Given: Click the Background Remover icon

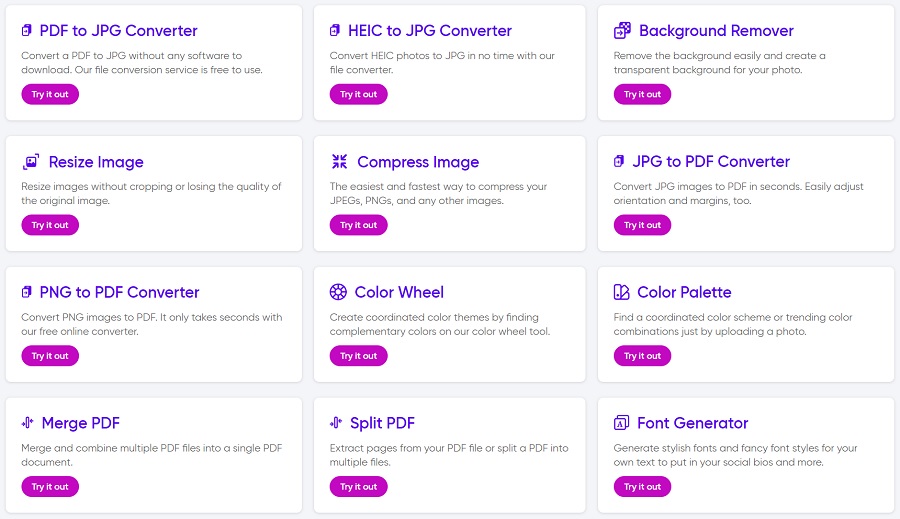Looking at the screenshot, I should click(622, 31).
